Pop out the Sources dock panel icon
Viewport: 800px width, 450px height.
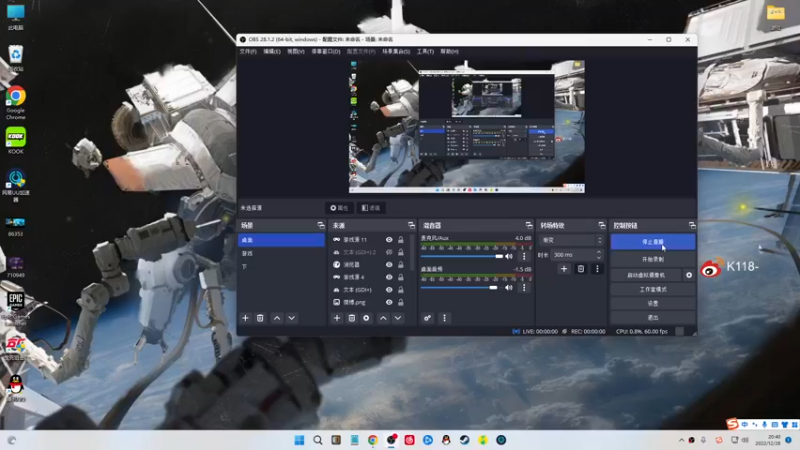(411, 225)
